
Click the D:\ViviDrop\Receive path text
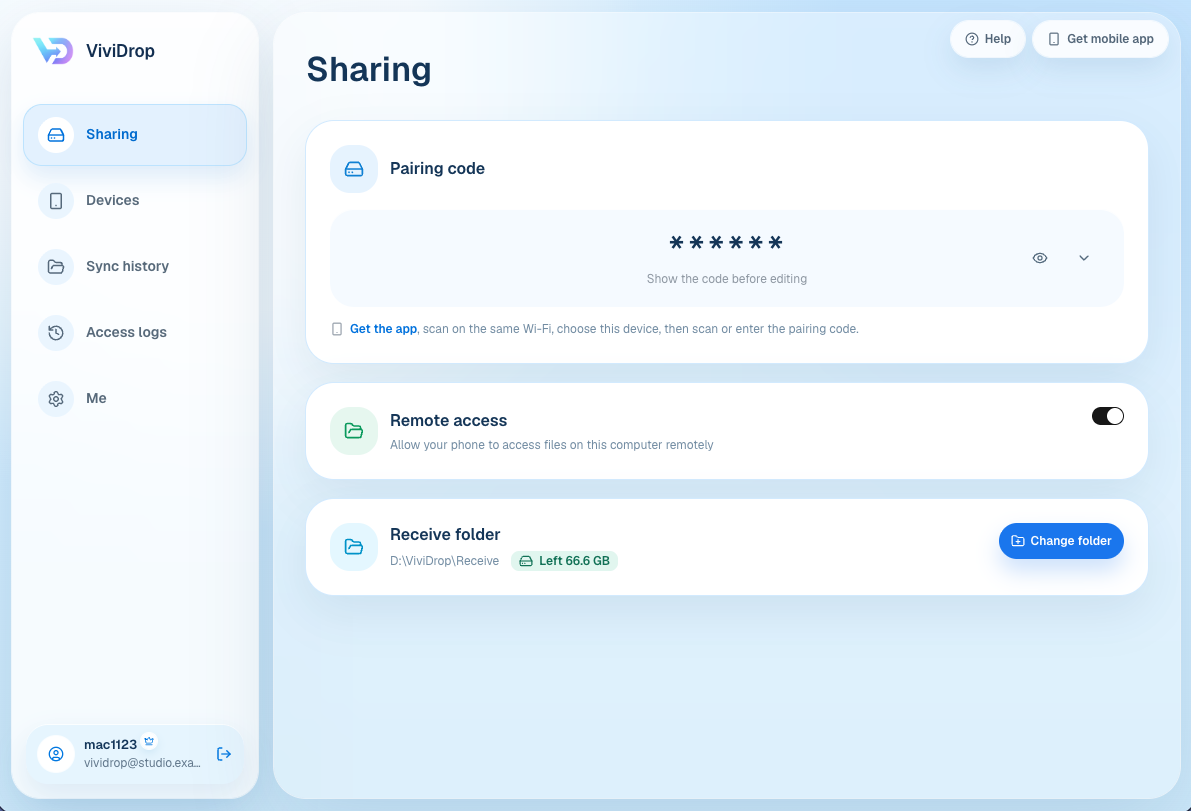[444, 561]
